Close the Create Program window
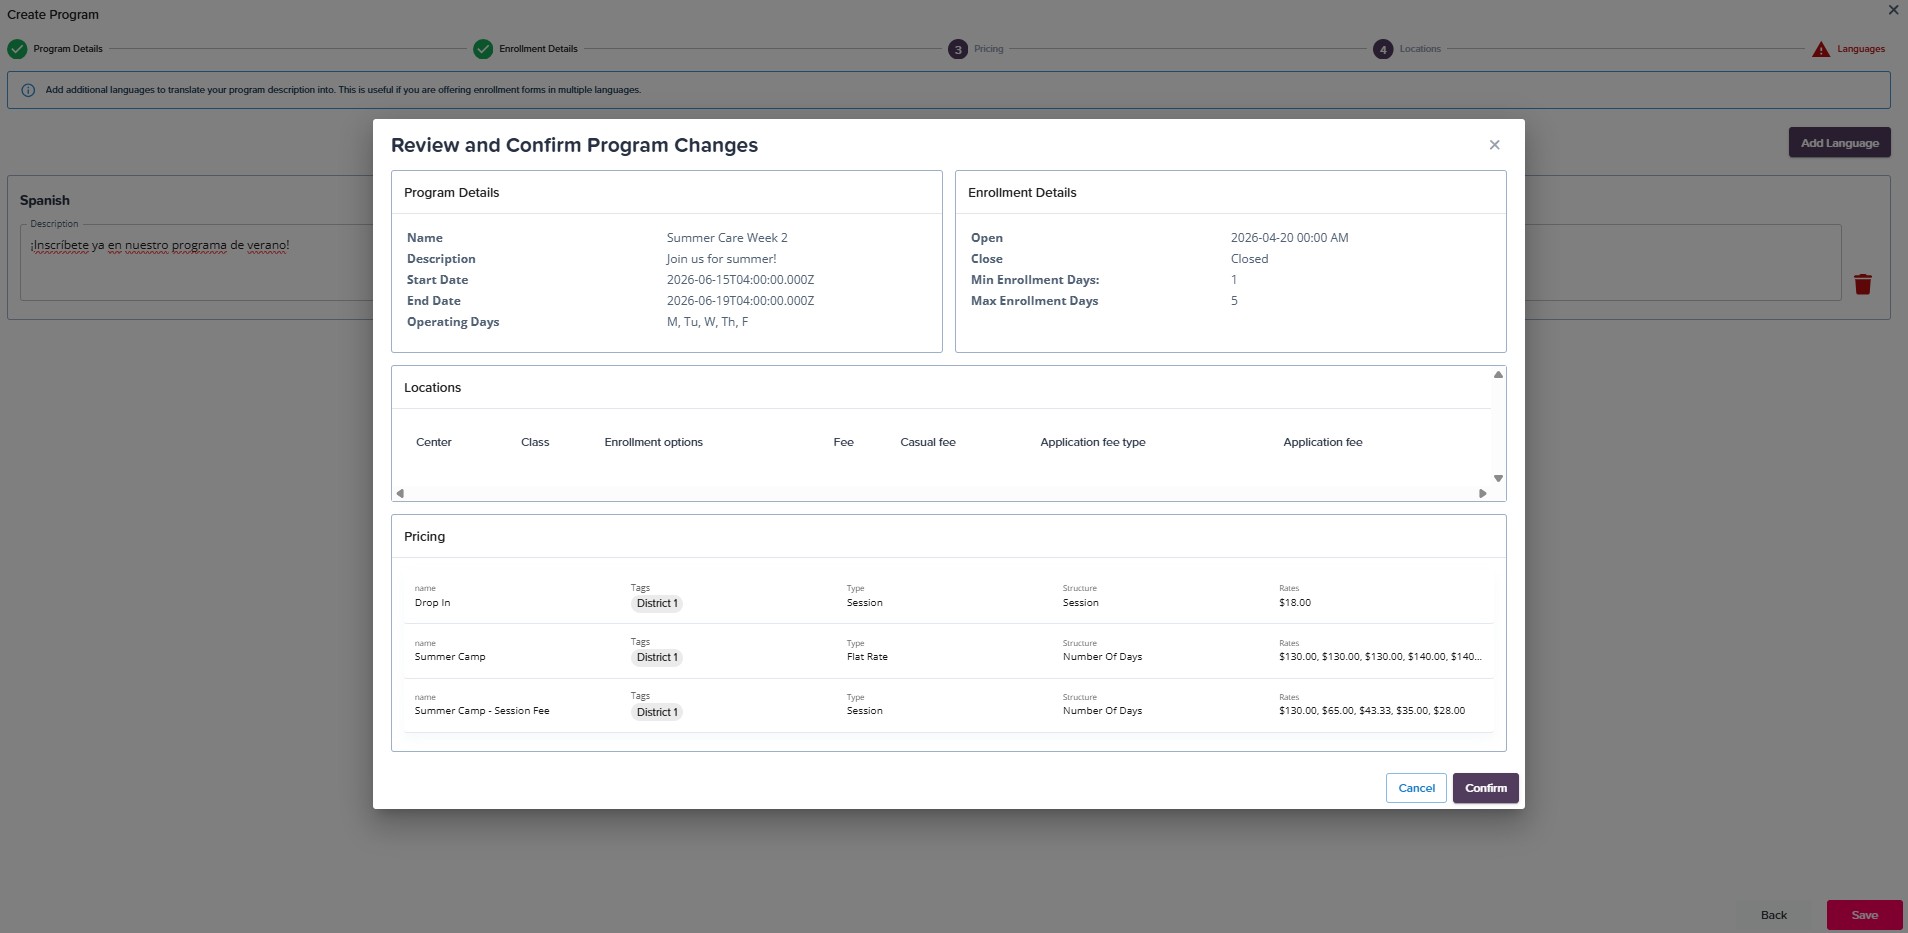 click(x=1893, y=10)
